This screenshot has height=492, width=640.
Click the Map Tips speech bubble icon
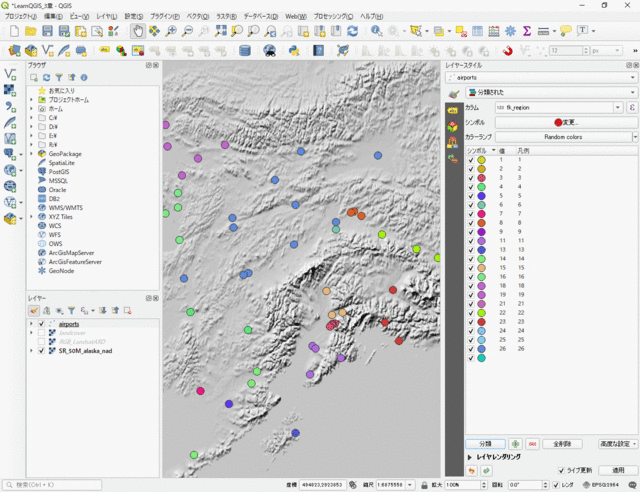pyautogui.click(x=566, y=31)
